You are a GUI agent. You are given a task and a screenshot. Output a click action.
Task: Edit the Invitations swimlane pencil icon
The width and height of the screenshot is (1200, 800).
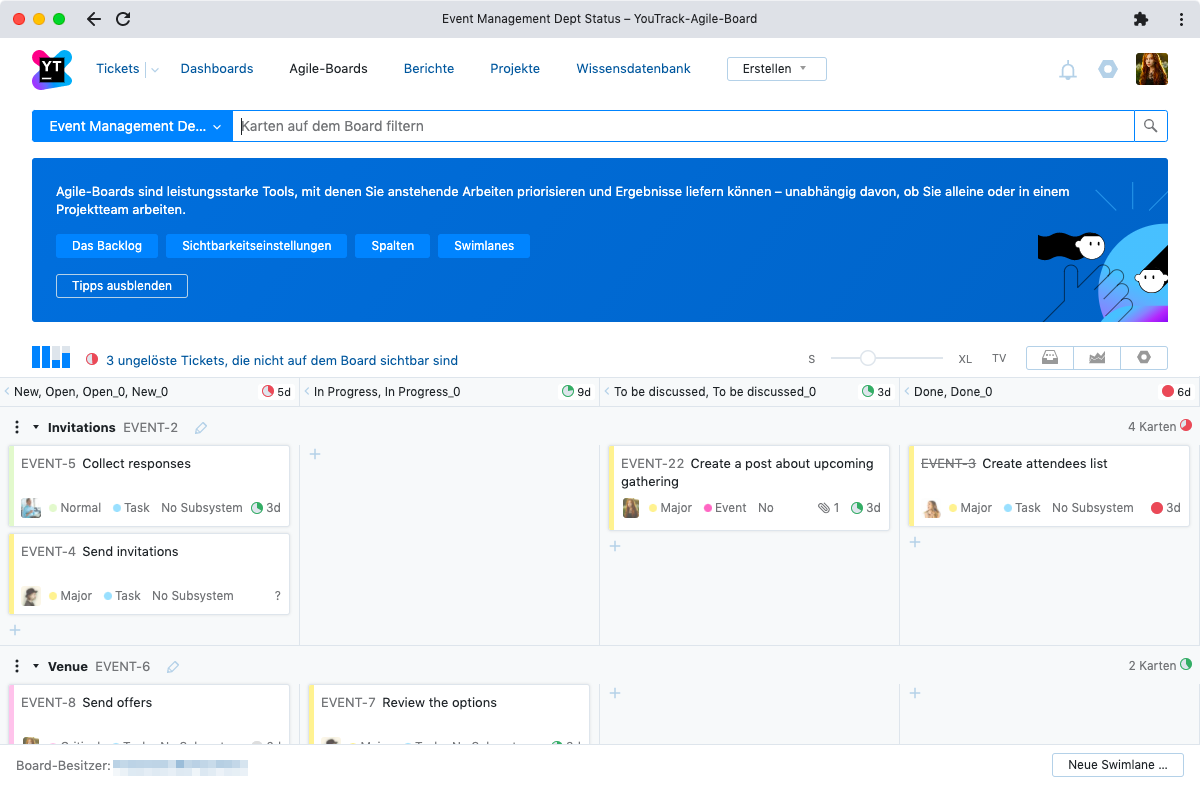point(201,428)
